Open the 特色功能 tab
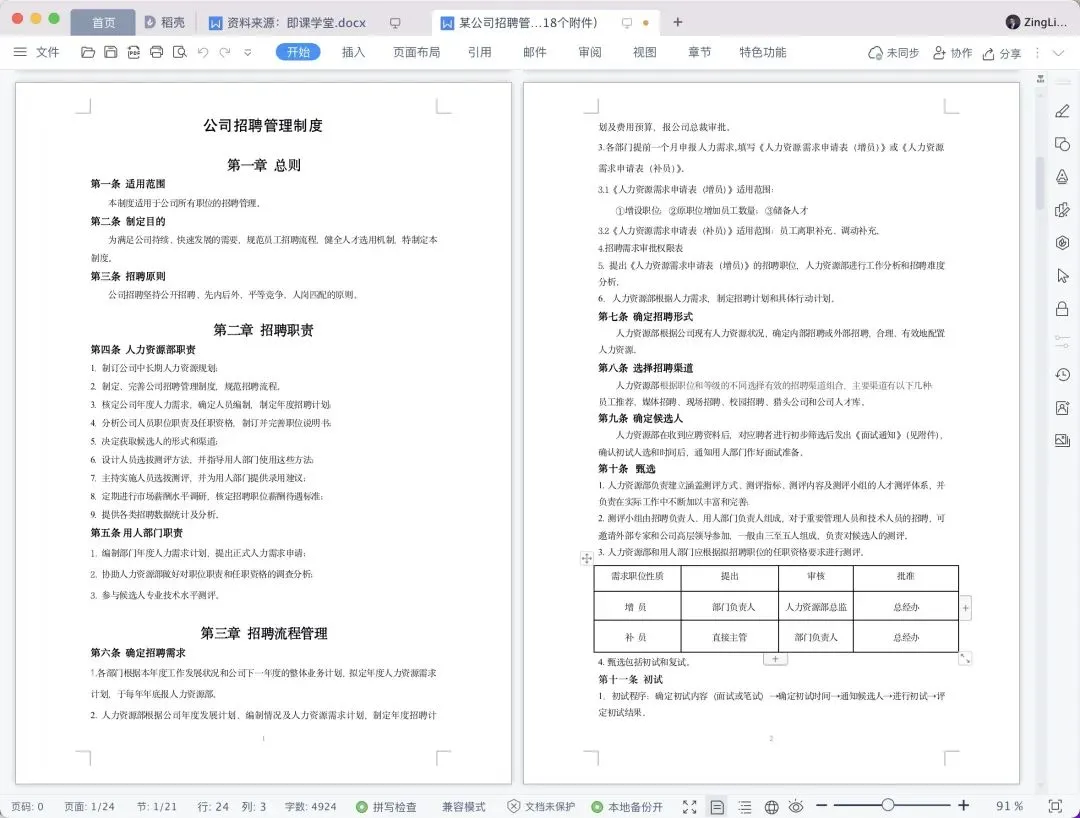1080x818 pixels. 762,52
